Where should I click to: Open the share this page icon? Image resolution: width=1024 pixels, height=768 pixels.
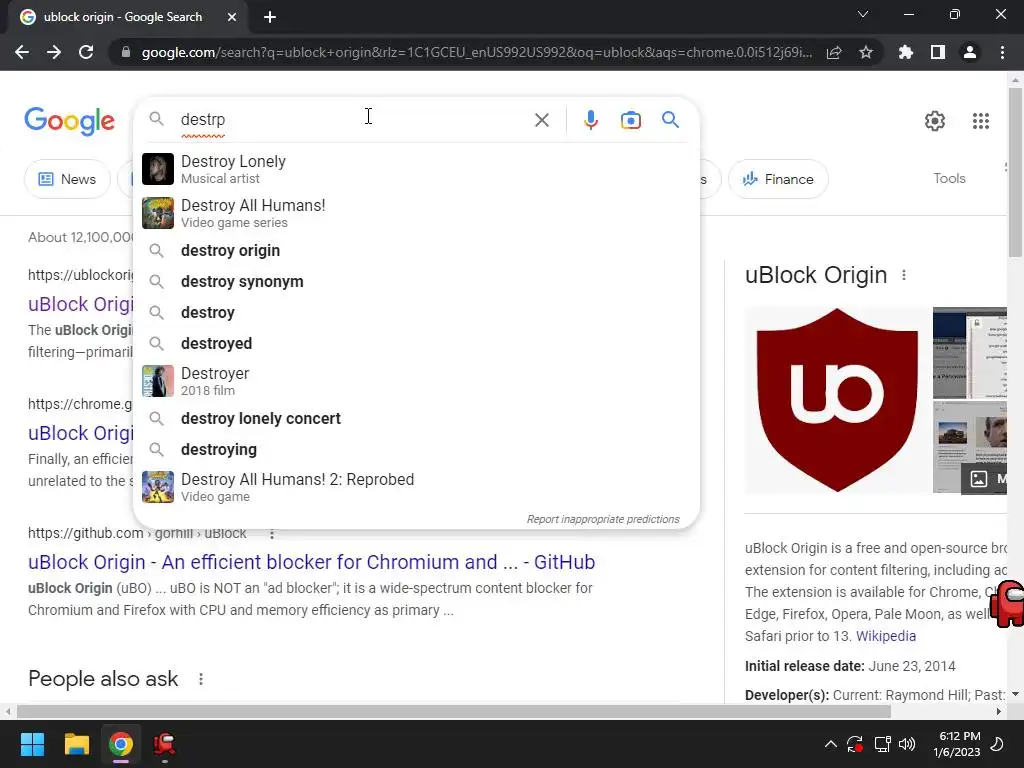pos(834,52)
